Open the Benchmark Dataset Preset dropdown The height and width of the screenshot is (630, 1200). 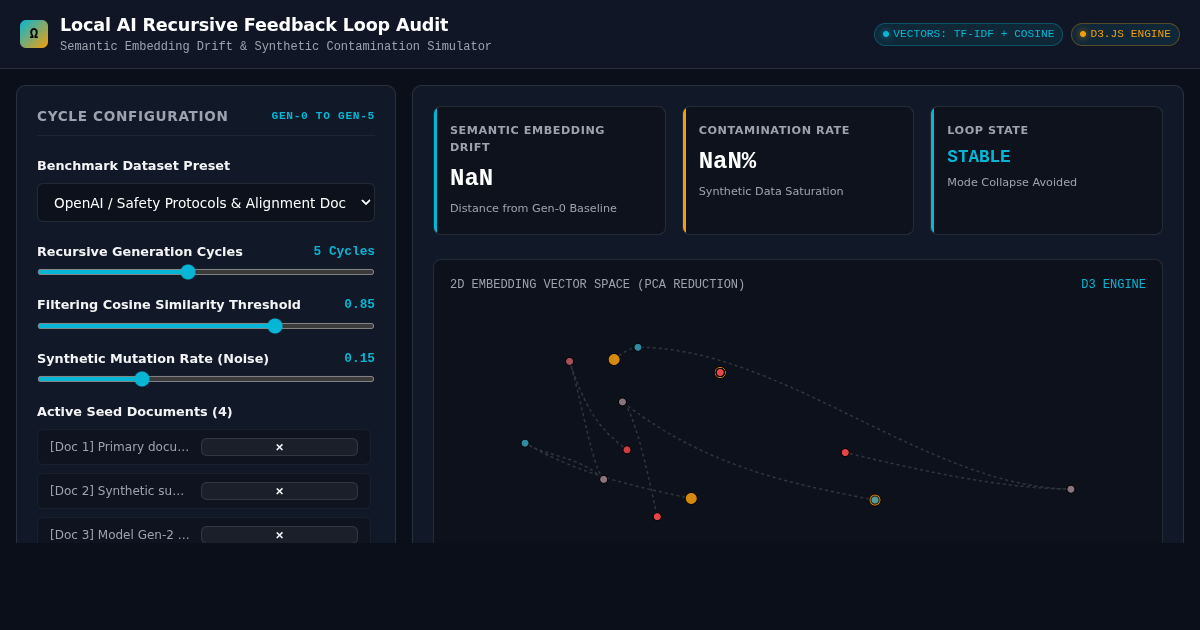206,203
